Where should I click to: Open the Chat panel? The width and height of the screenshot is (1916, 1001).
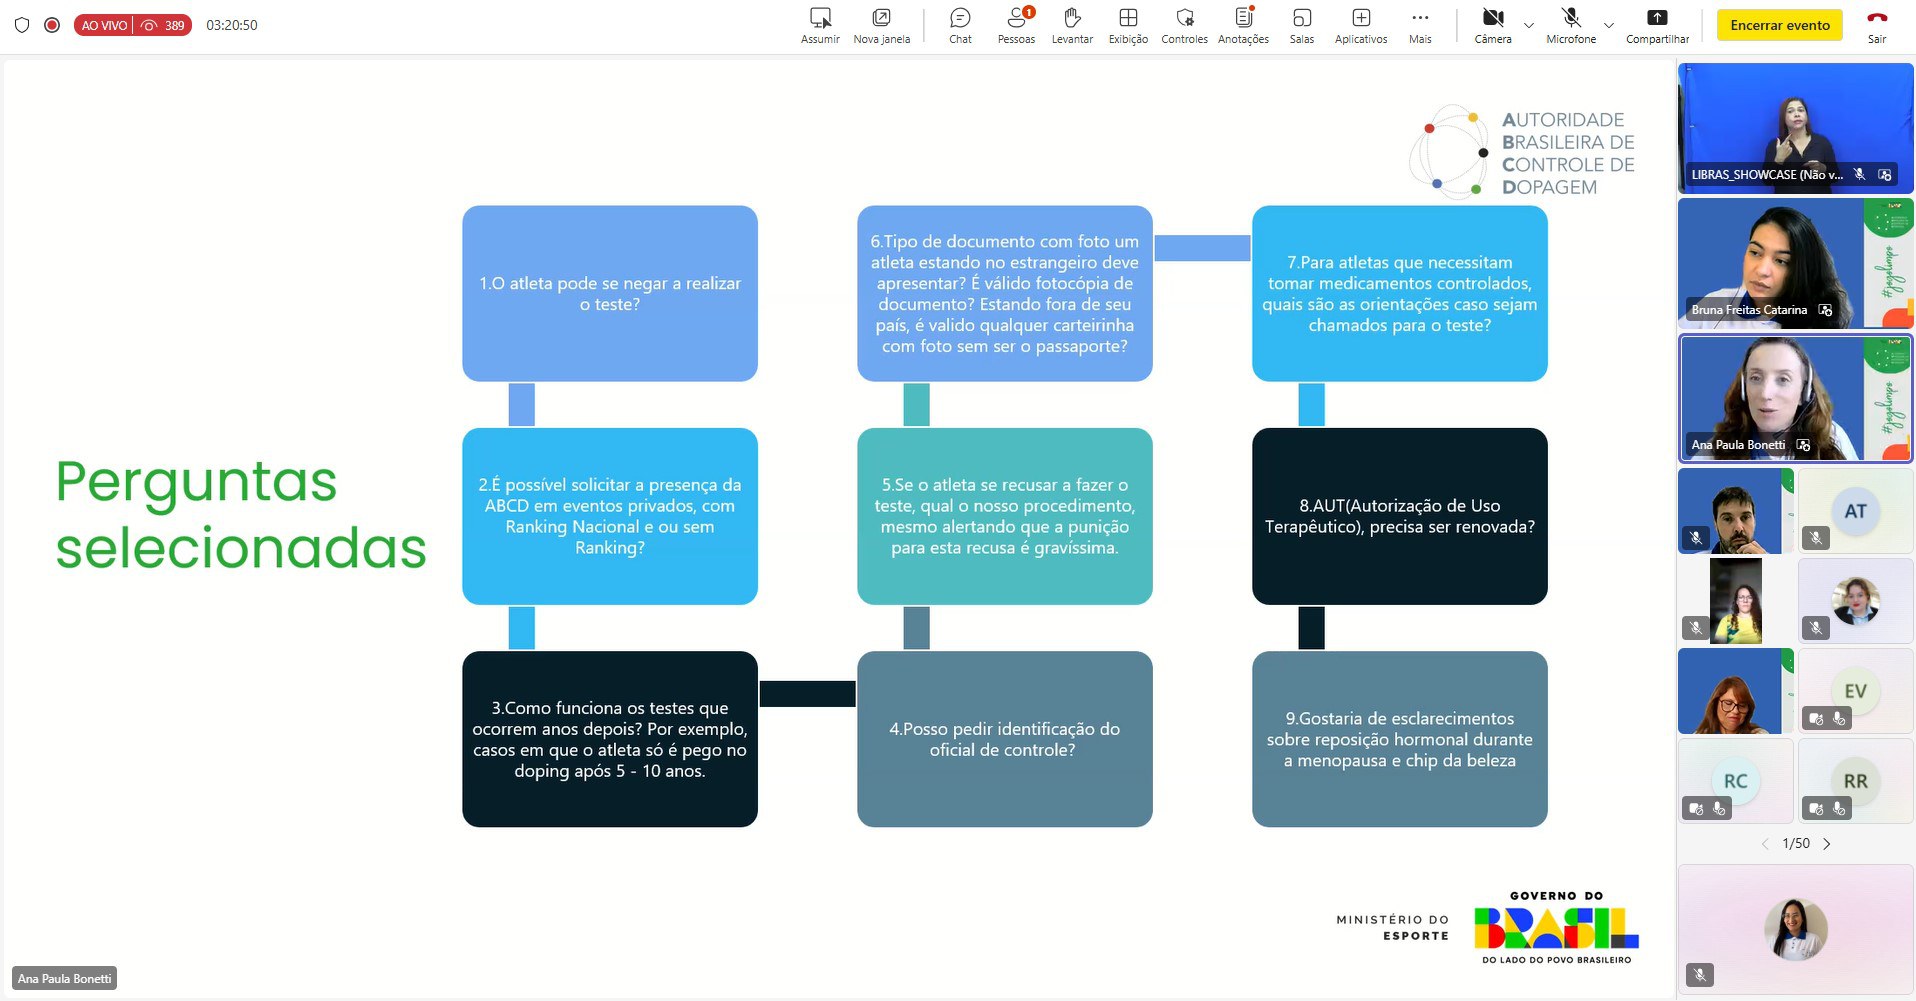coord(960,25)
